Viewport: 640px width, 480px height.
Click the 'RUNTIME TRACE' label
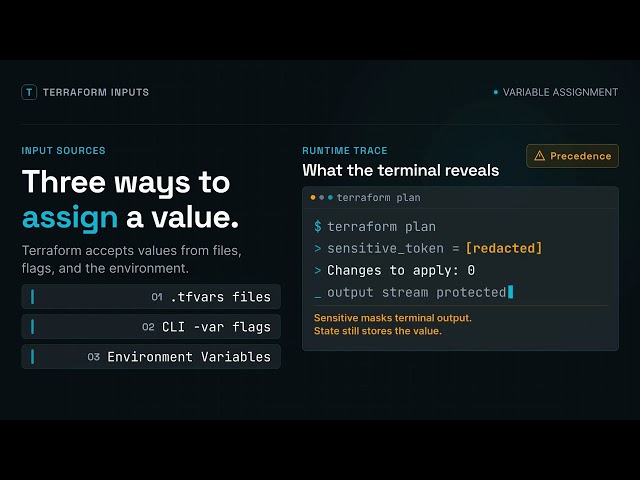pos(345,151)
